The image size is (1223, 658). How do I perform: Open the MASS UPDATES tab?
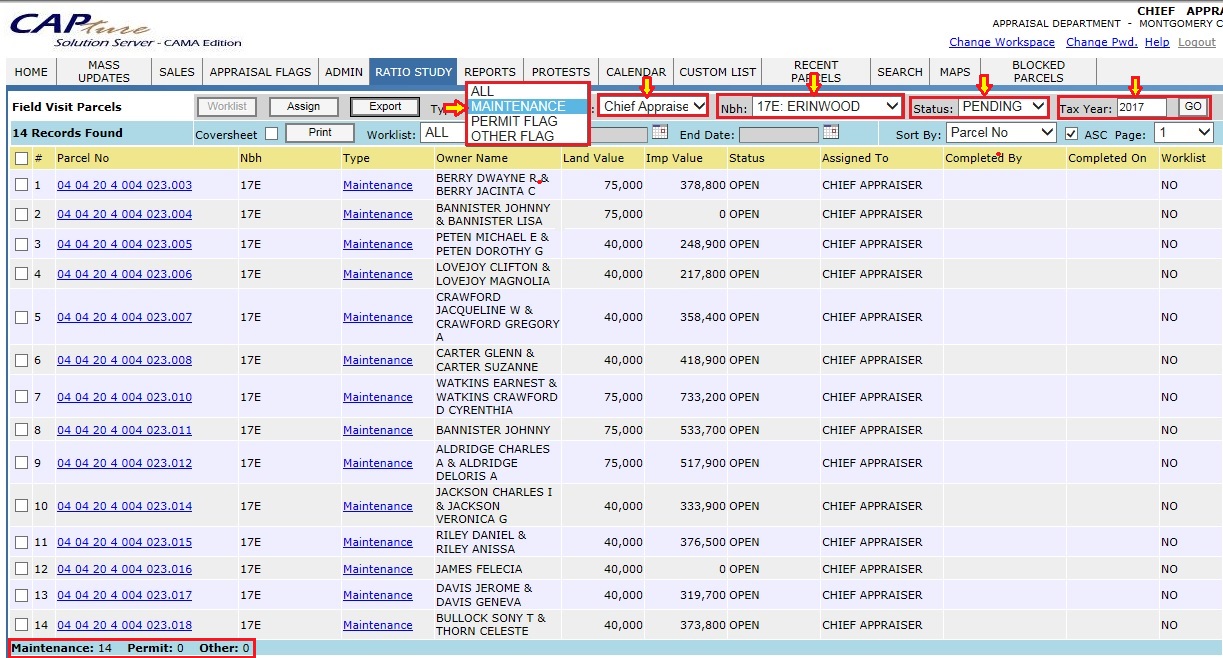coord(103,72)
